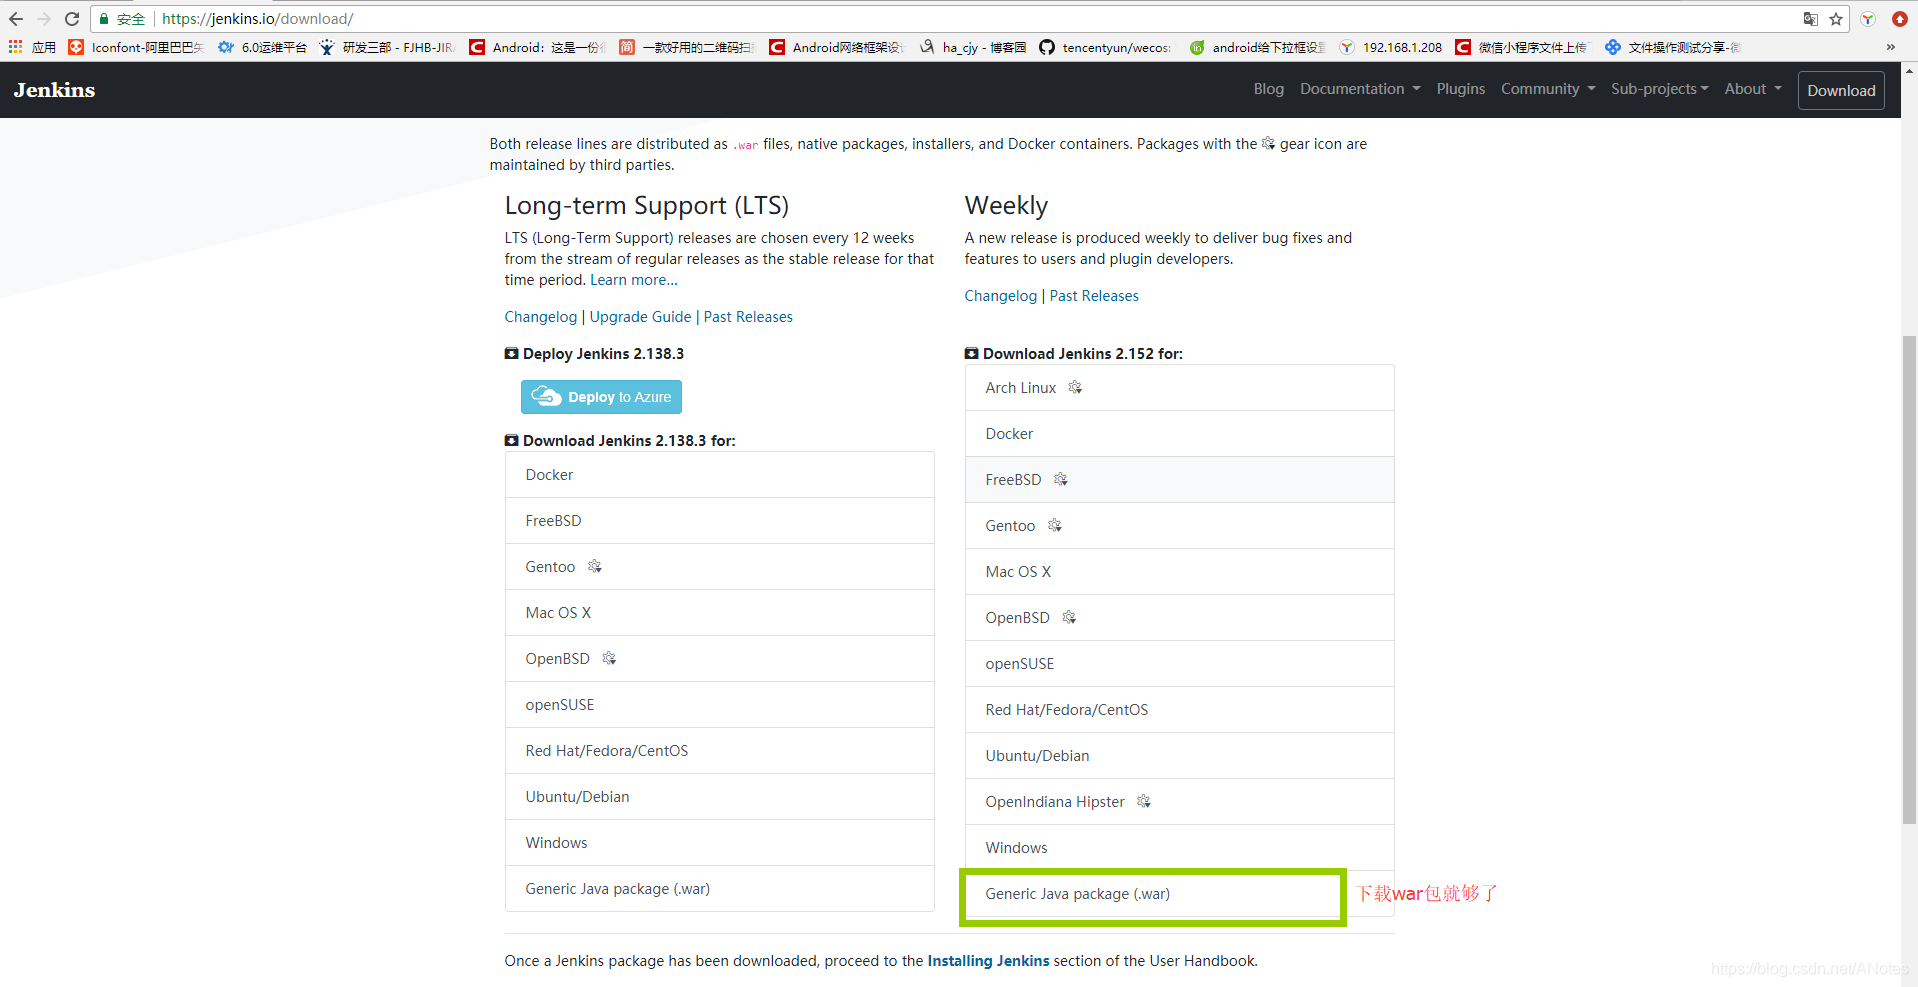Screen dimensions: 1918x987
Task: Open the Iconfont bookmark
Action: 136,47
